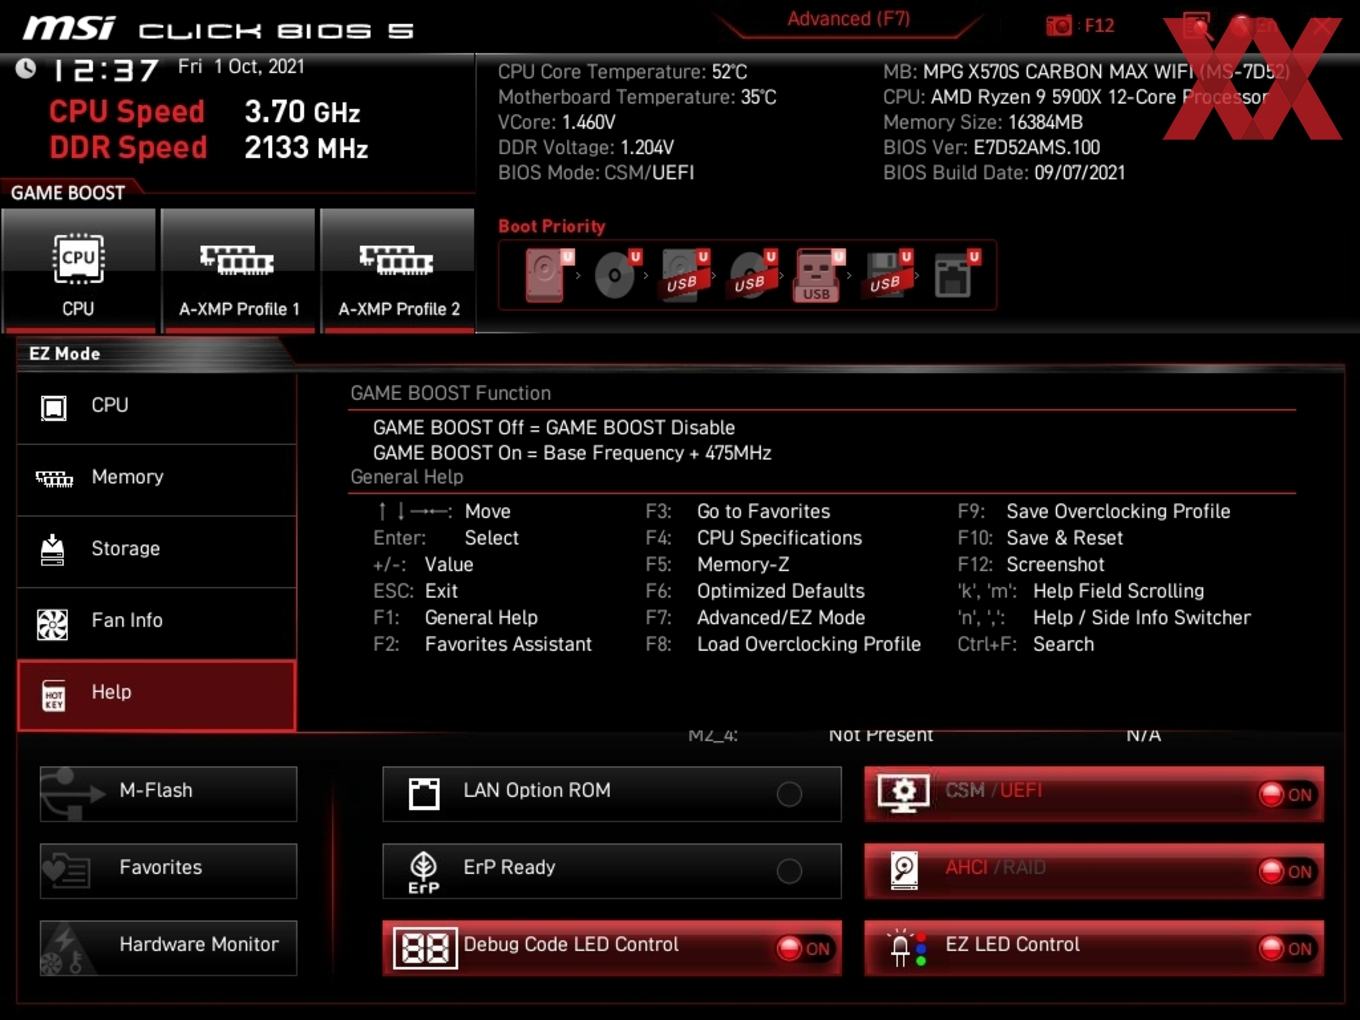Select the highlighted USB key boot device icon

[x=819, y=275]
